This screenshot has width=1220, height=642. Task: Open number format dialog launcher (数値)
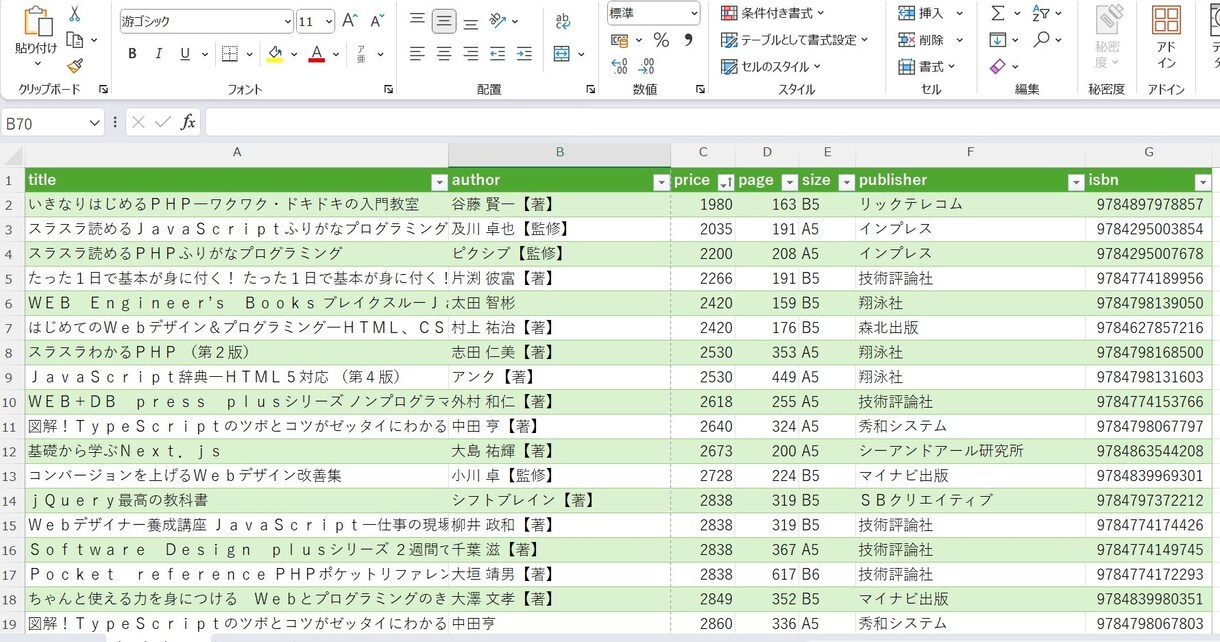pyautogui.click(x=701, y=89)
